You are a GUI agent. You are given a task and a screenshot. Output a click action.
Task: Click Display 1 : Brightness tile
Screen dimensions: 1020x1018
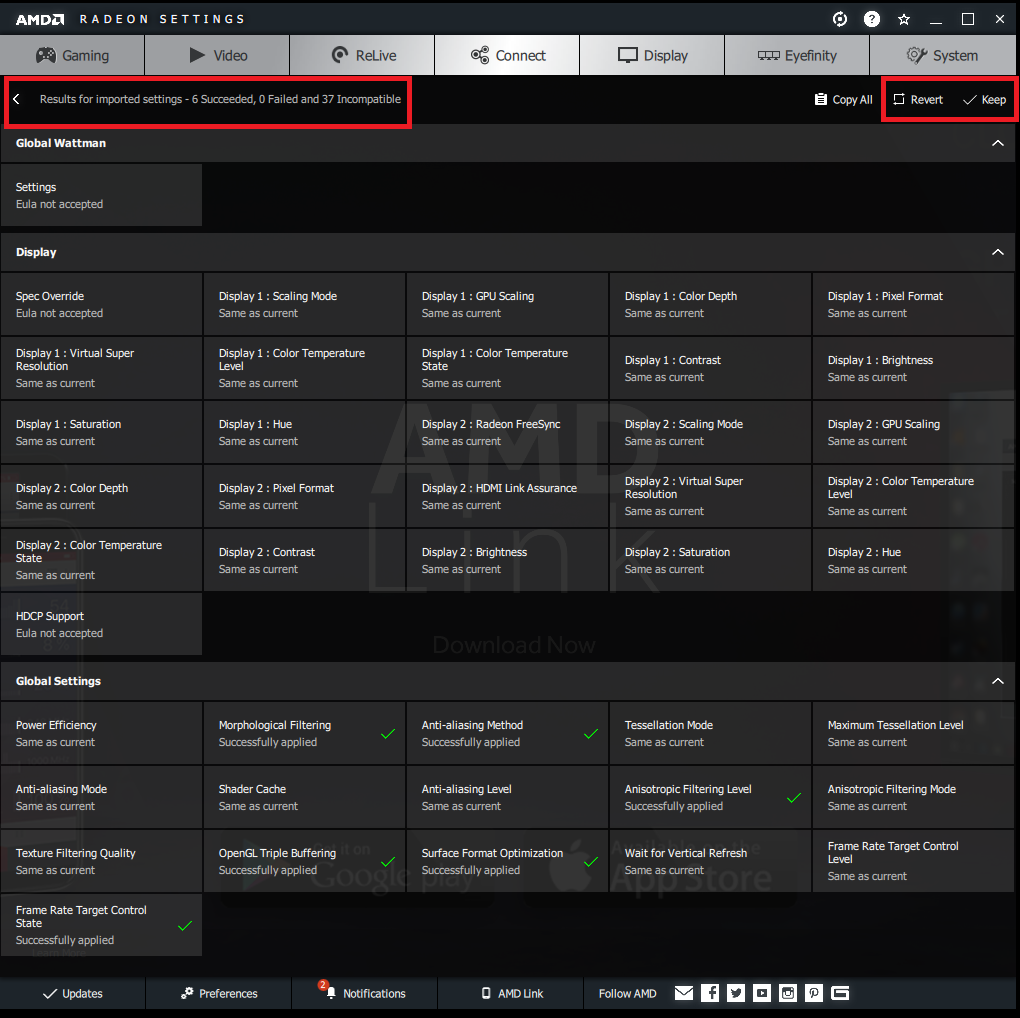point(913,368)
